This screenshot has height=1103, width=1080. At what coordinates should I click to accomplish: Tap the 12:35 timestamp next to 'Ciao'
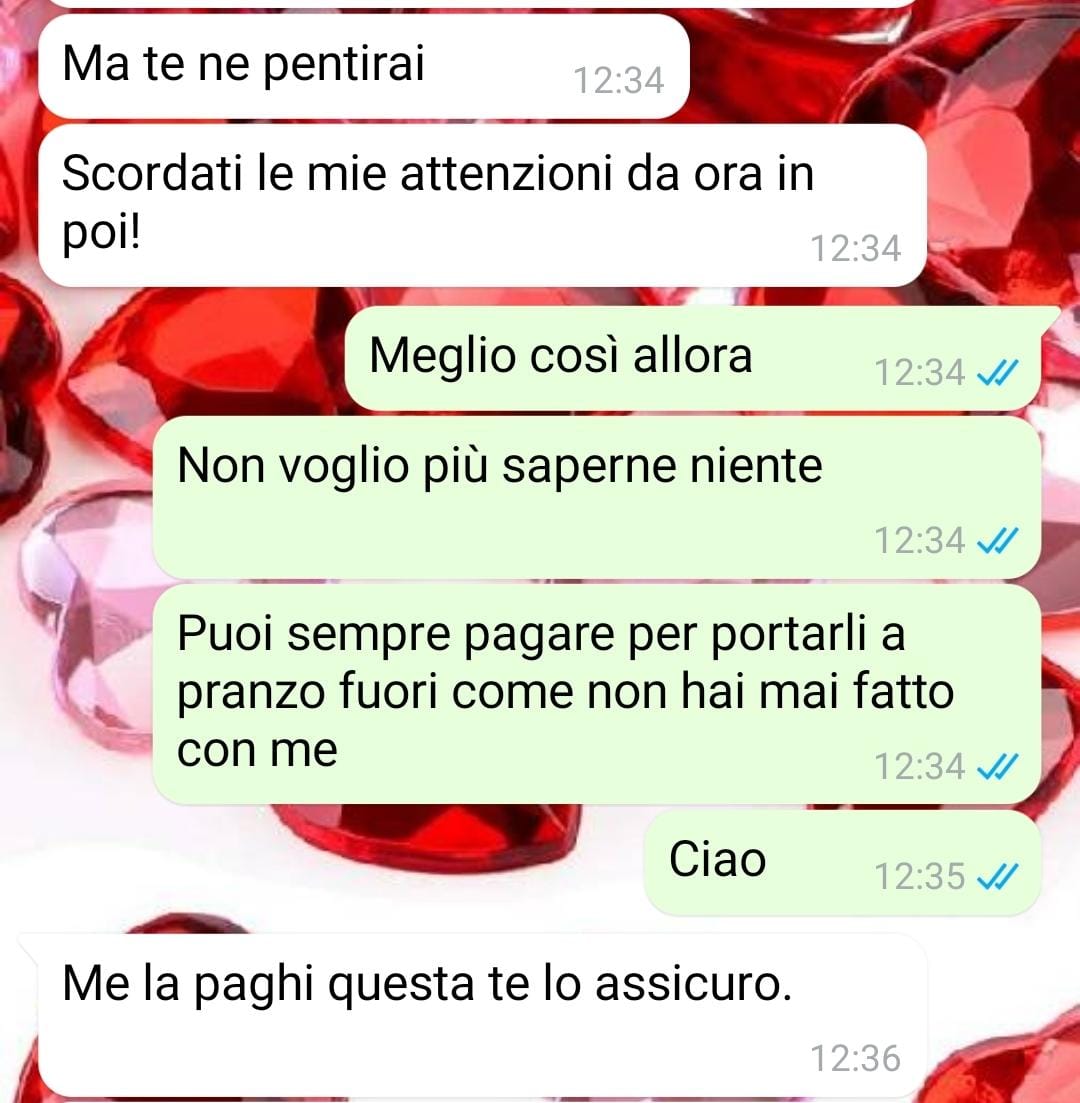(920, 876)
